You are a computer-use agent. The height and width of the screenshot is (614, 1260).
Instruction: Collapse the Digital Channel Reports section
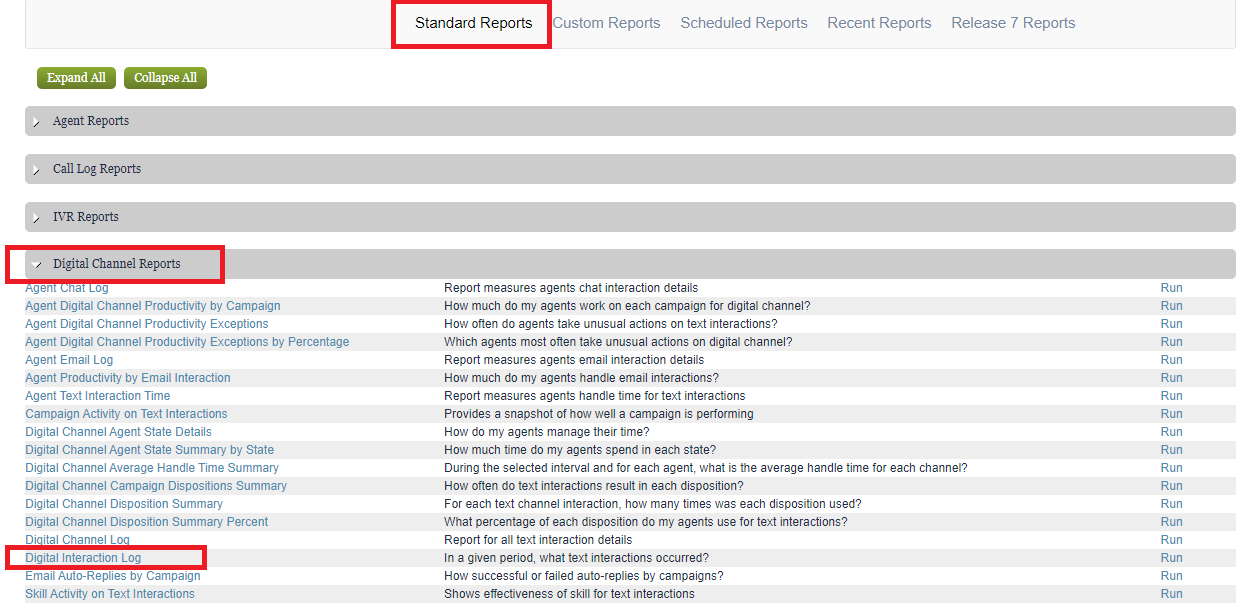coord(630,264)
